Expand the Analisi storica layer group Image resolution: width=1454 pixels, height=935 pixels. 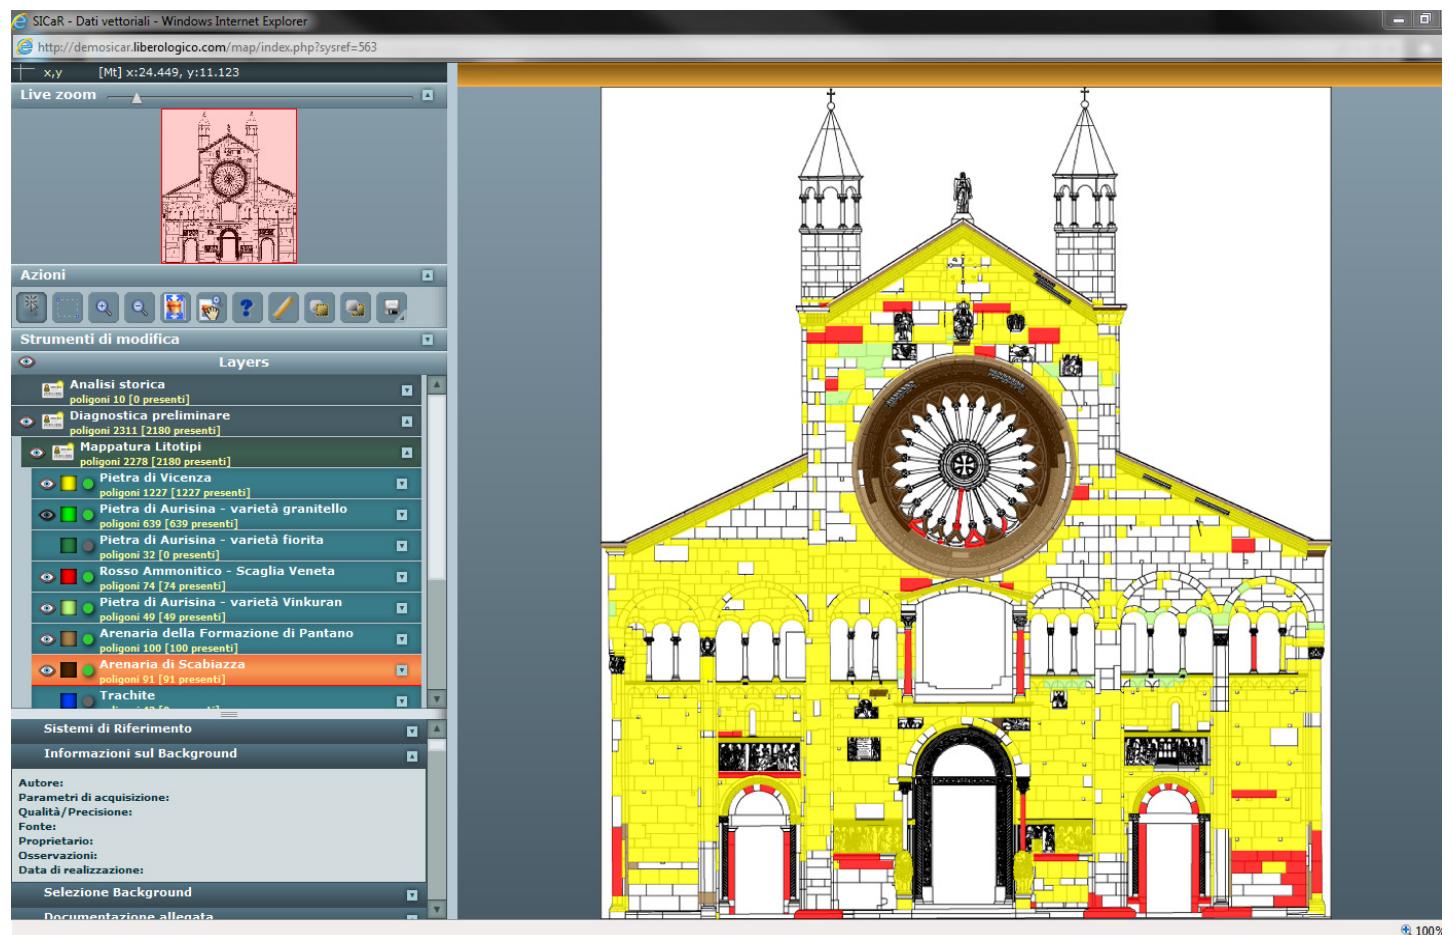coord(407,391)
